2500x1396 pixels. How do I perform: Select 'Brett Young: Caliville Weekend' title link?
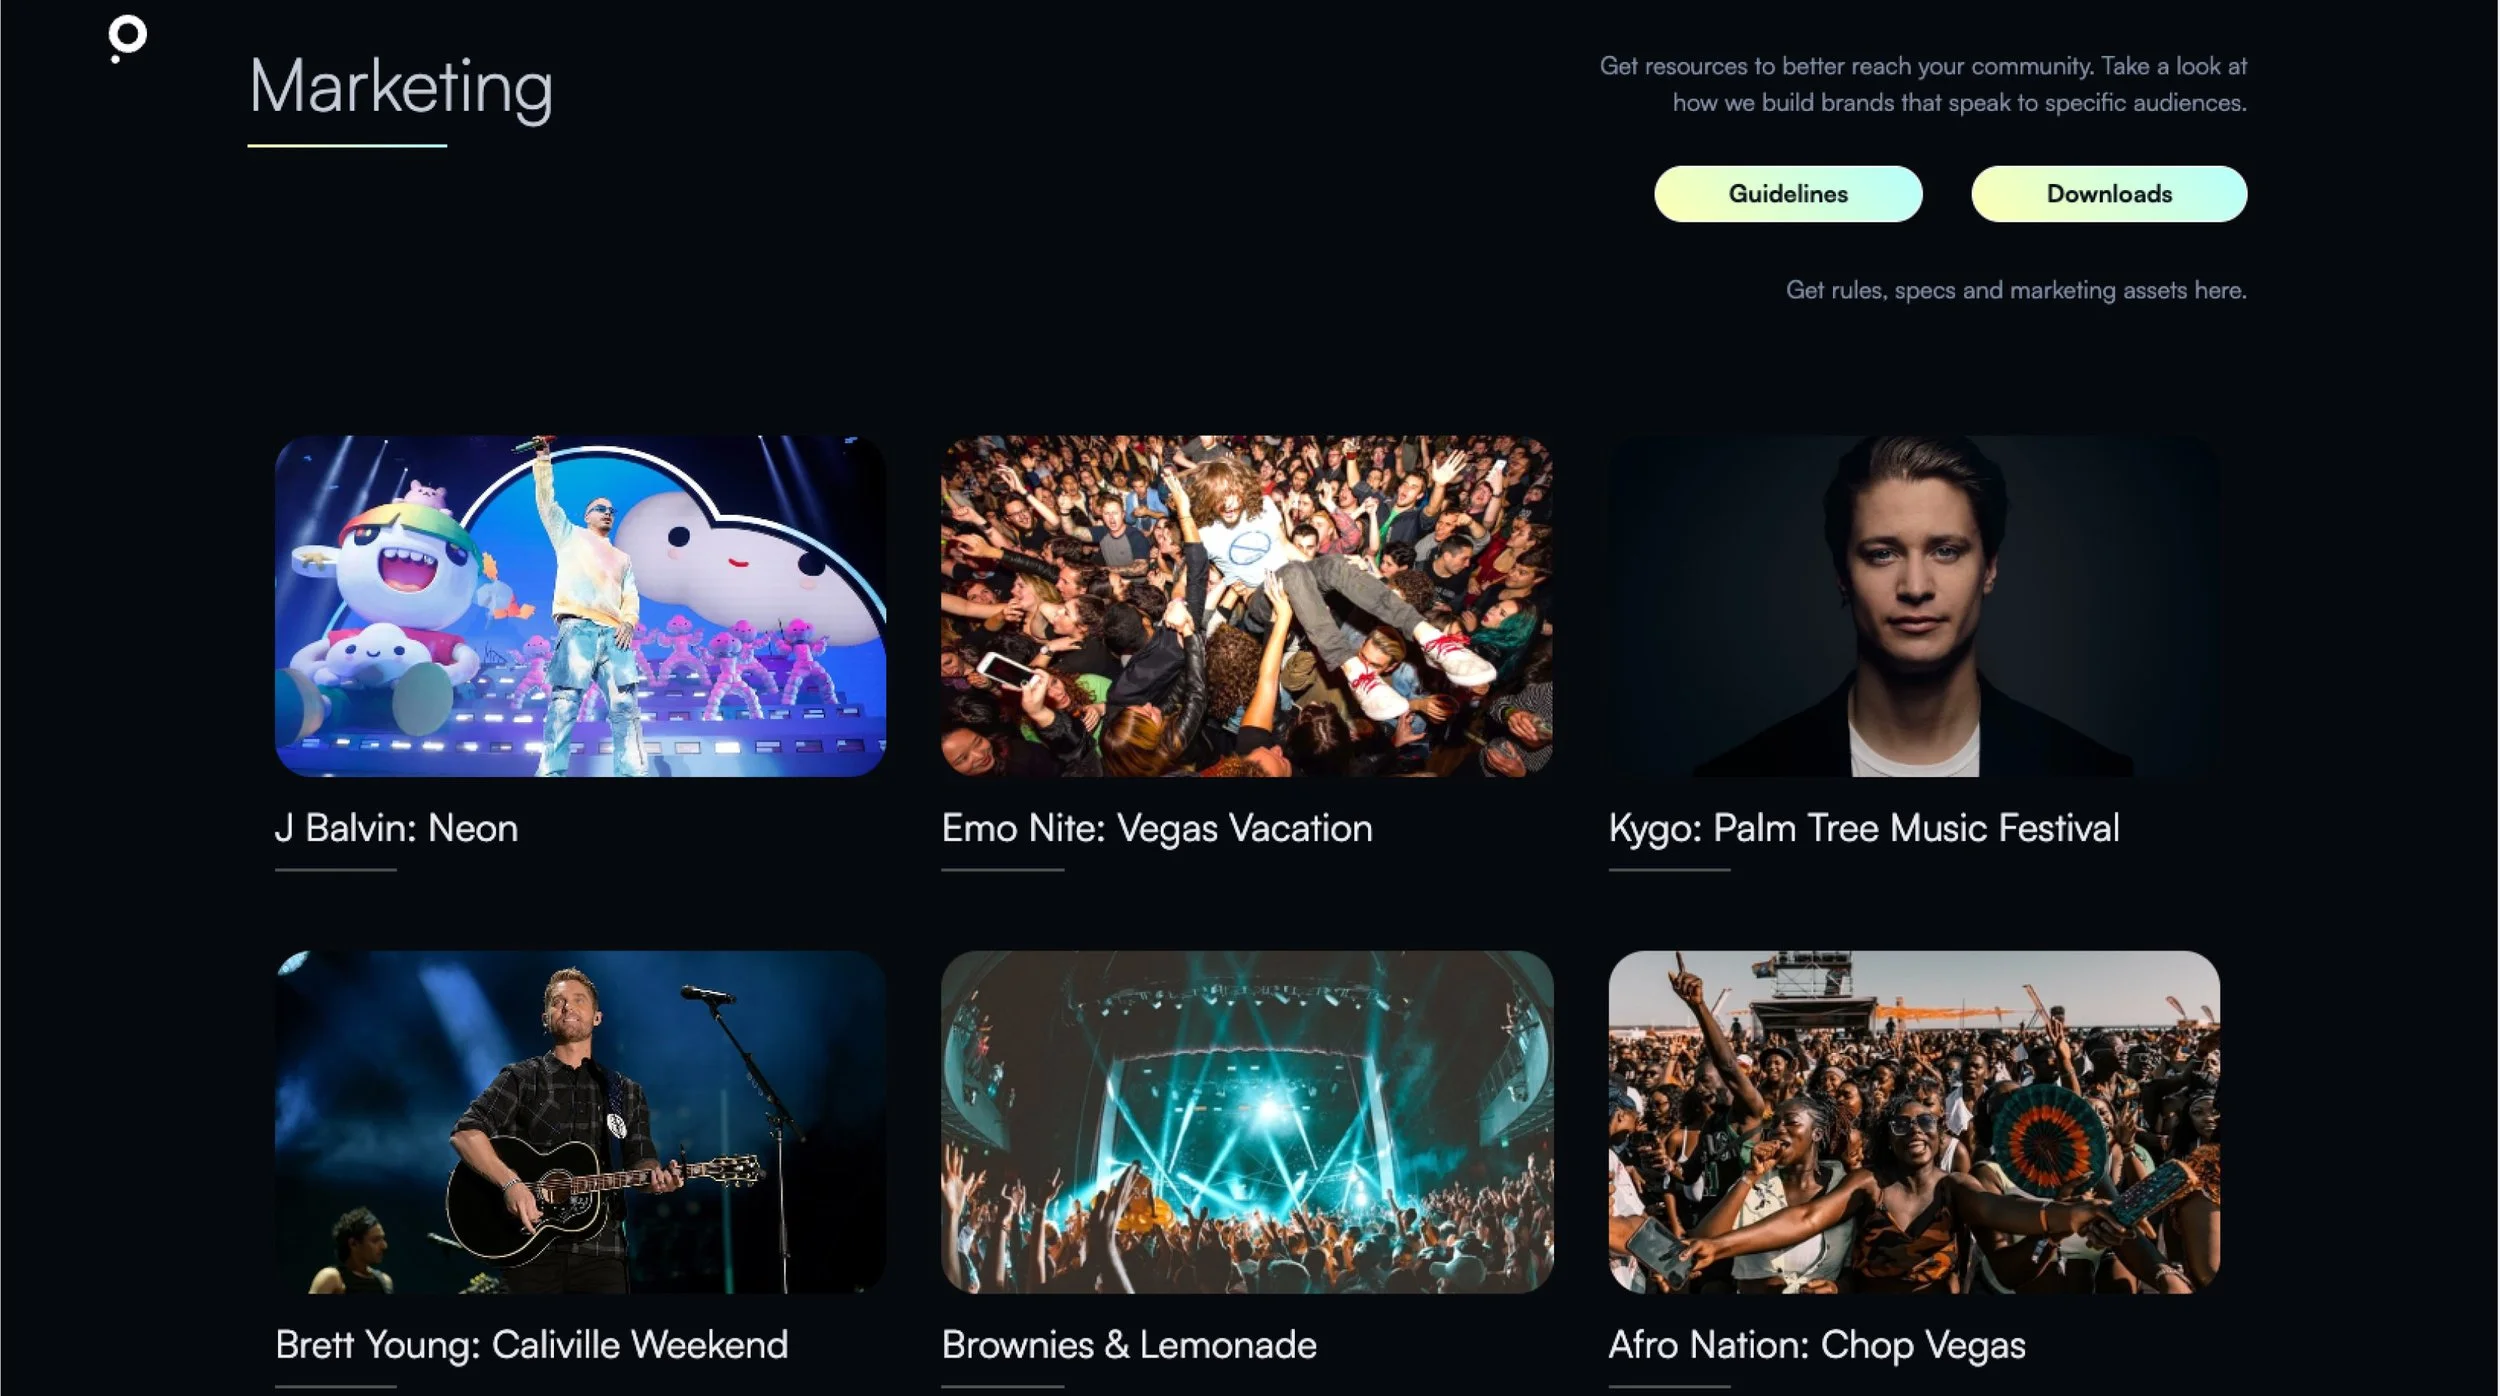coord(532,1345)
